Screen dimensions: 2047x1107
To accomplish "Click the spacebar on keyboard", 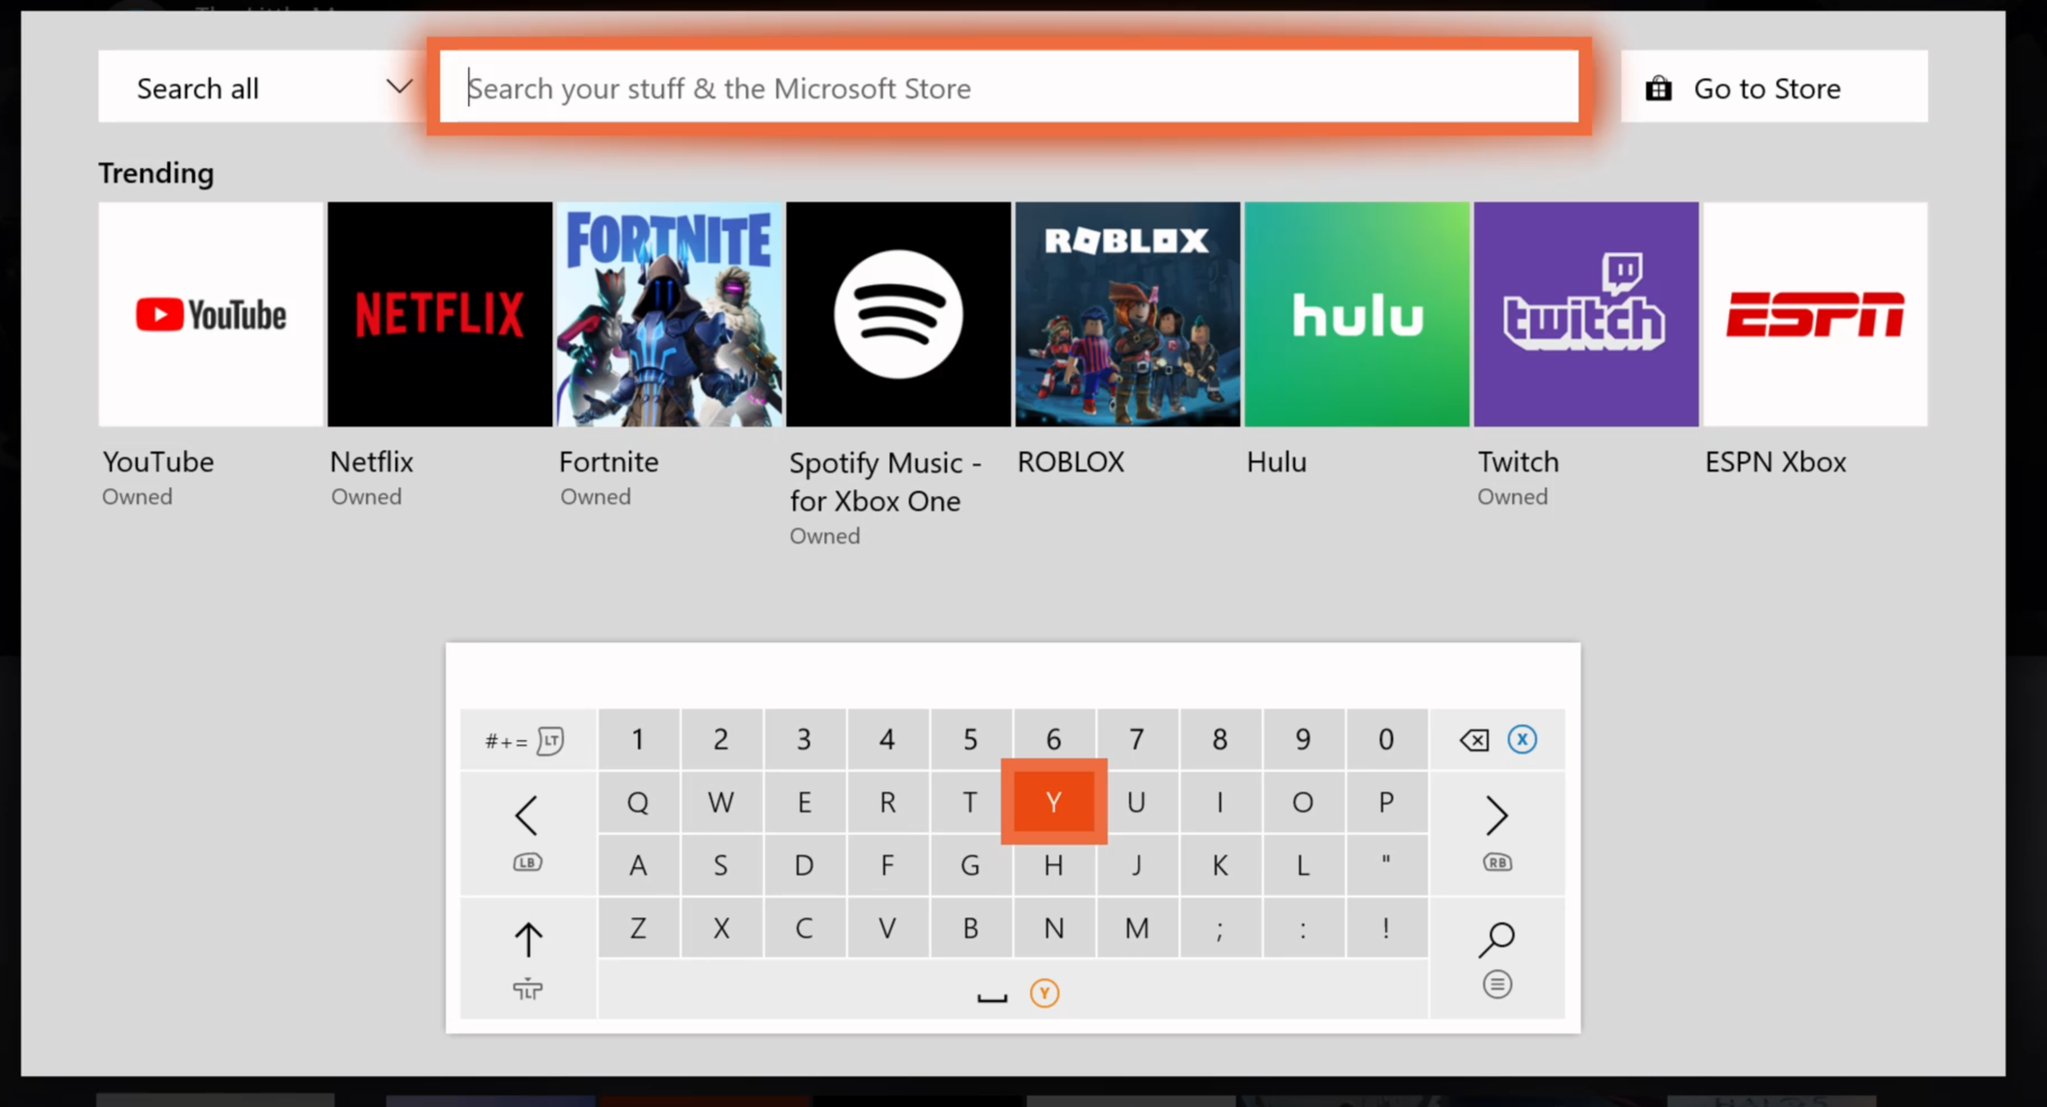I will pyautogui.click(x=989, y=991).
